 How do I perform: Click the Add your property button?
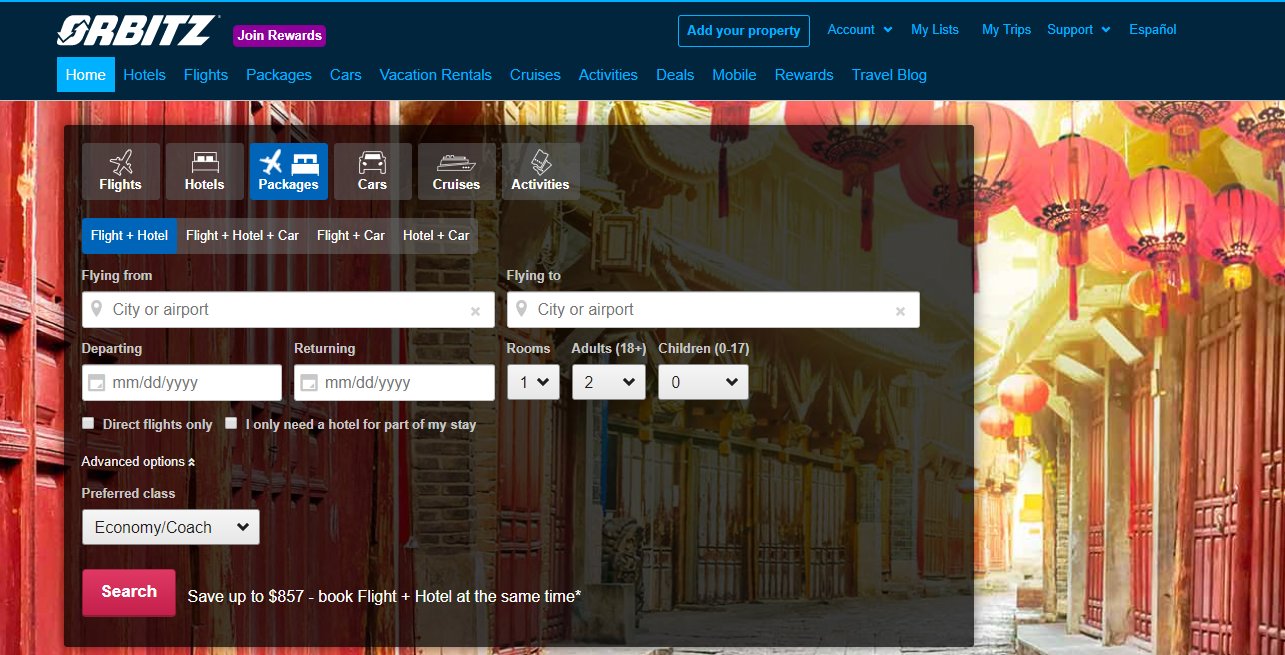coord(743,31)
